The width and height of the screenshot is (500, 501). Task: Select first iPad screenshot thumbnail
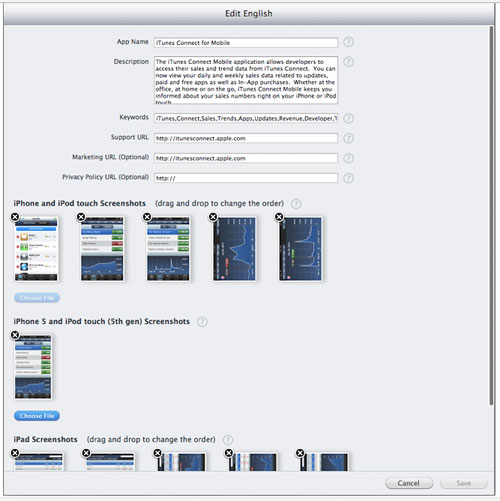coord(39,462)
